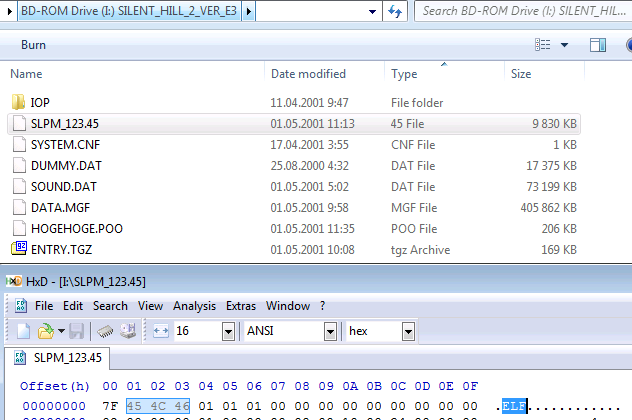Click the Burn button

point(33,45)
